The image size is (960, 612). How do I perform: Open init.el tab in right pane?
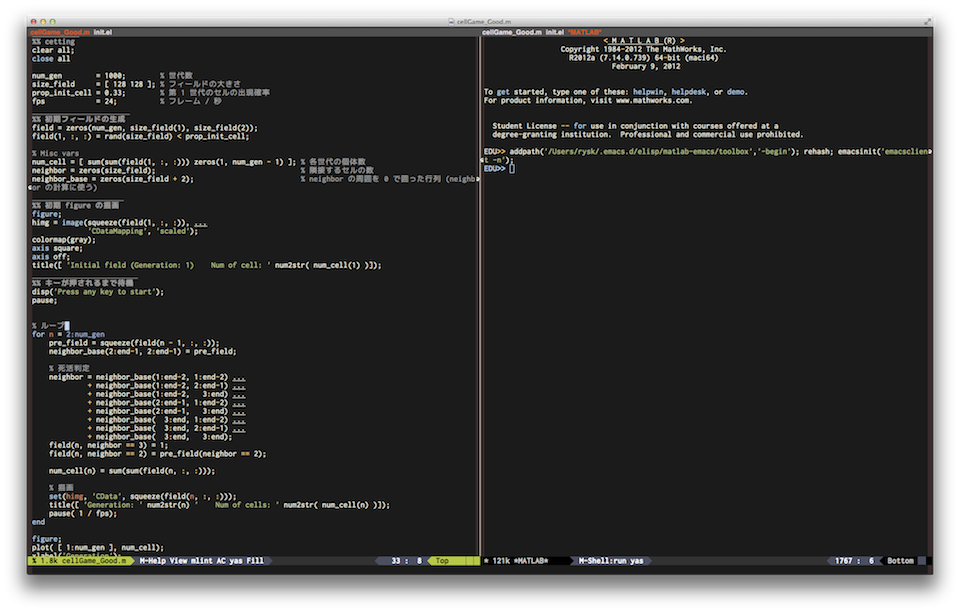pos(554,32)
